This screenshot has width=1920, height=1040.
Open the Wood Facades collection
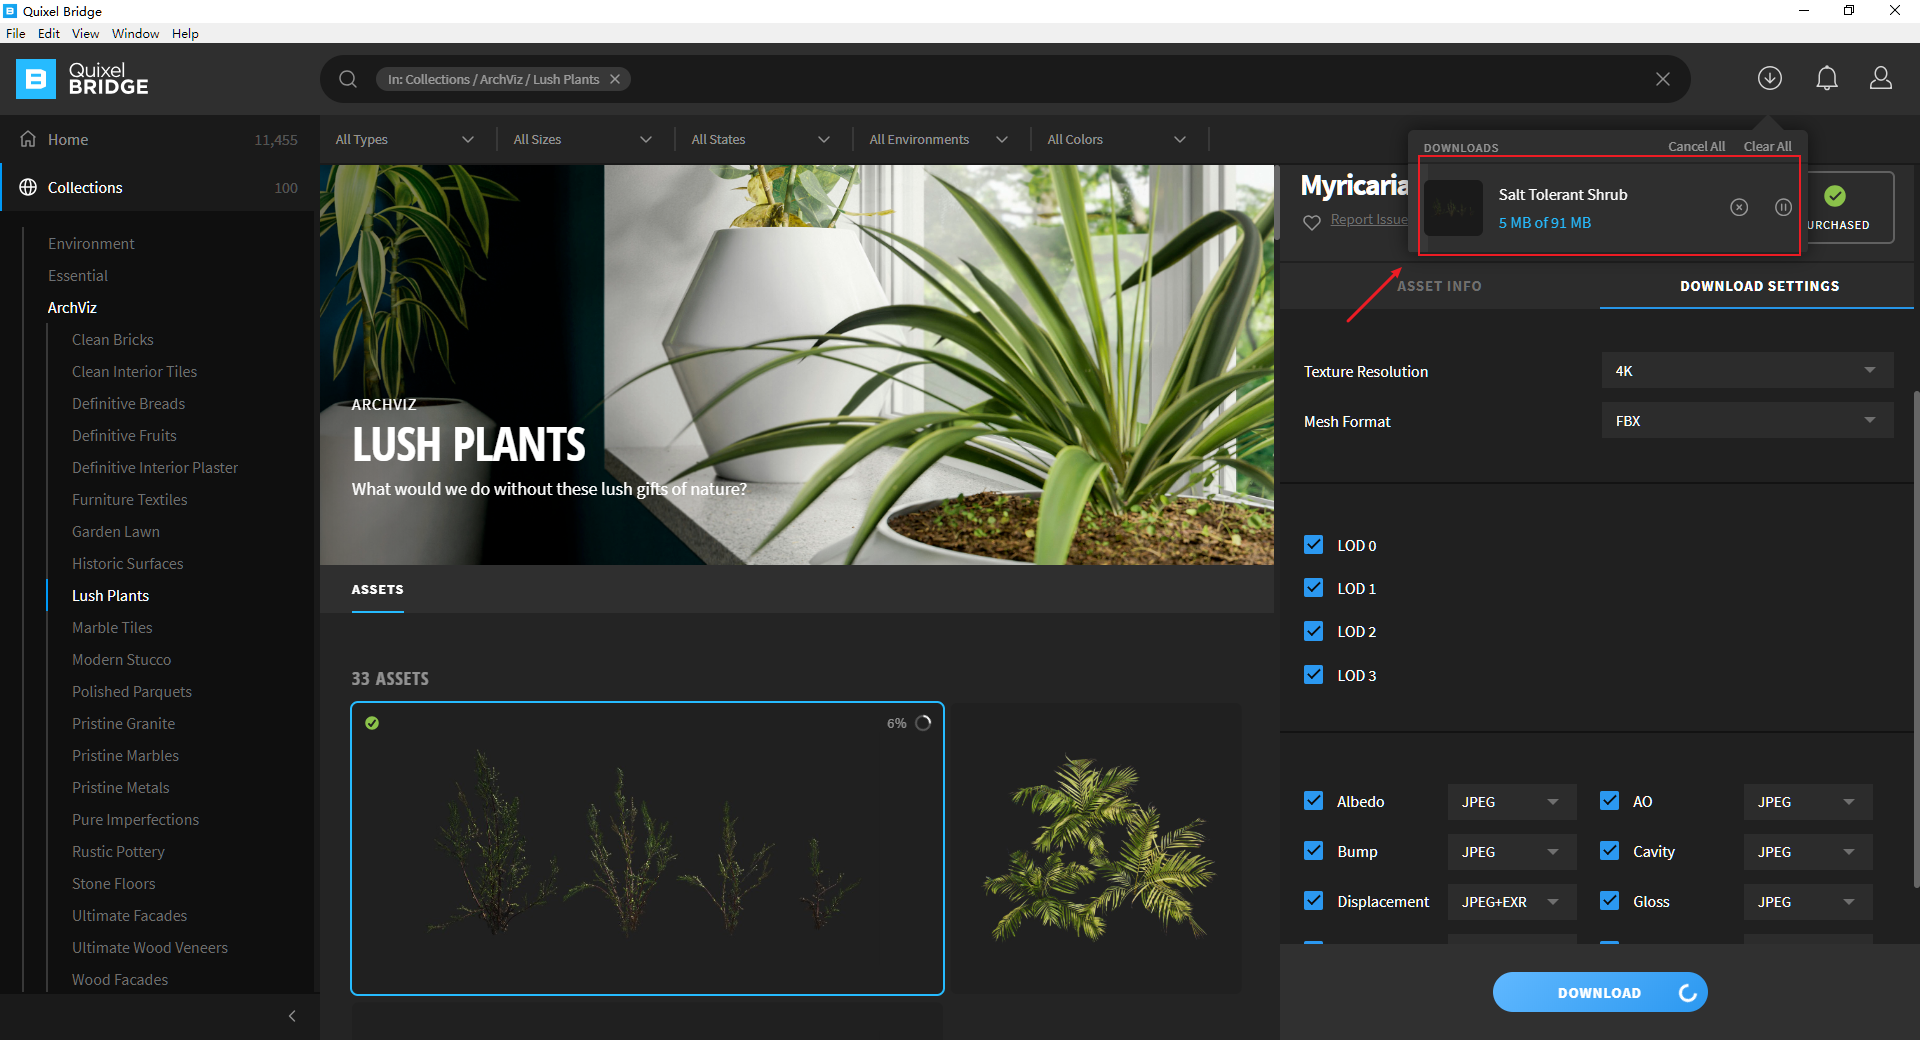pyautogui.click(x=120, y=980)
